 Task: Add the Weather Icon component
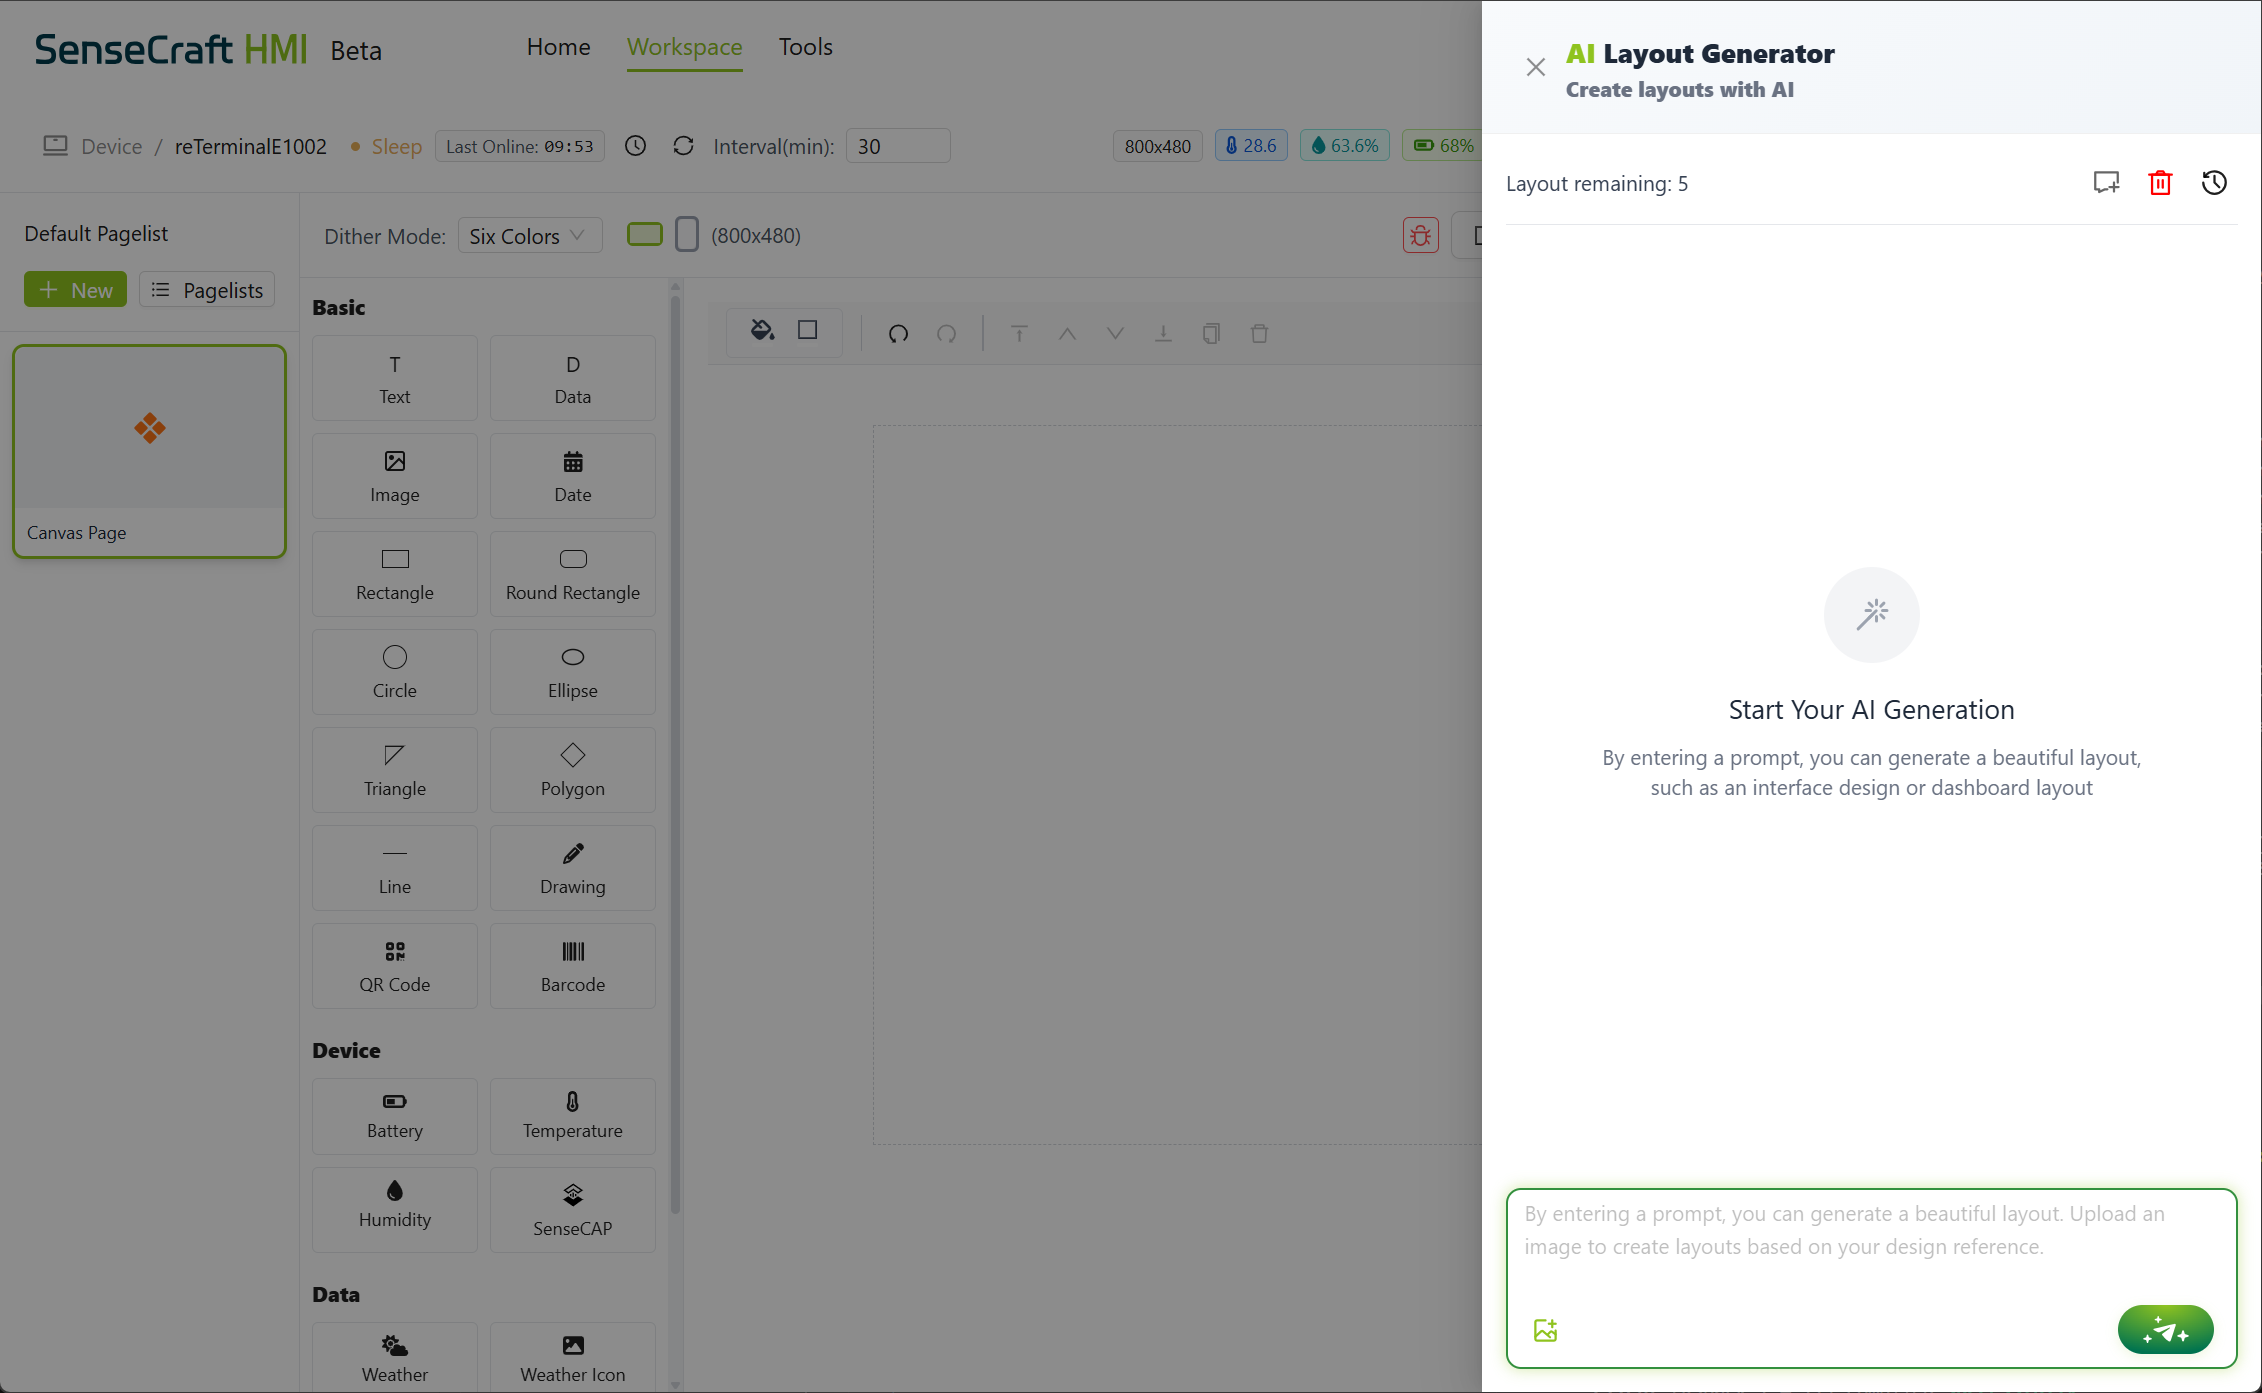(x=572, y=1357)
